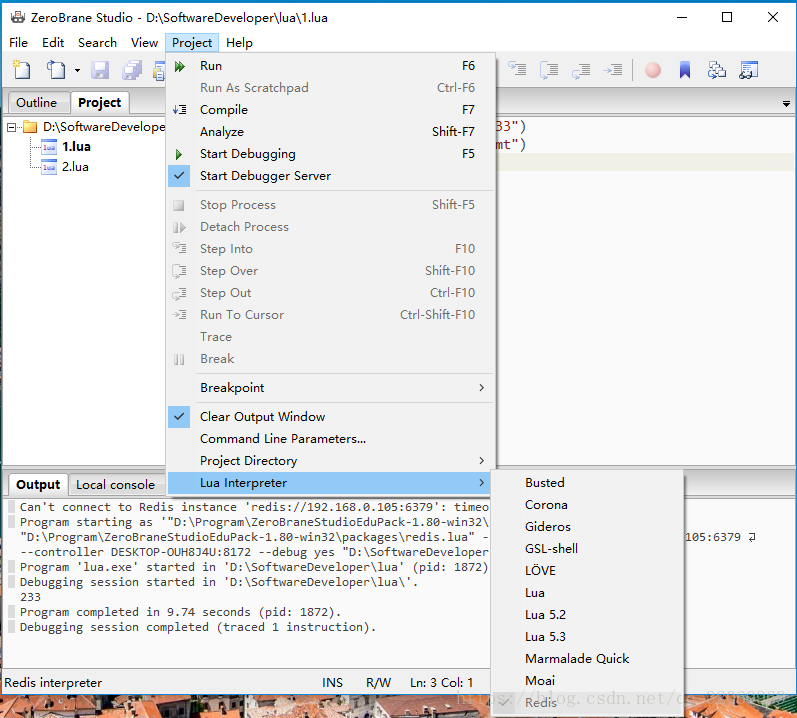Click the Run To Cursor toolbar icon
This screenshot has width=797, height=718.
pyautogui.click(x=612, y=70)
